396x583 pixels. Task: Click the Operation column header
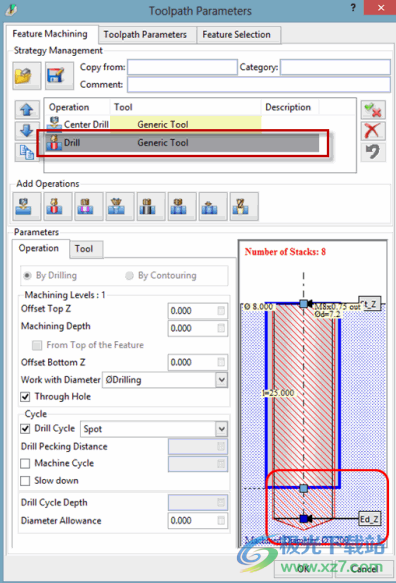click(77, 107)
